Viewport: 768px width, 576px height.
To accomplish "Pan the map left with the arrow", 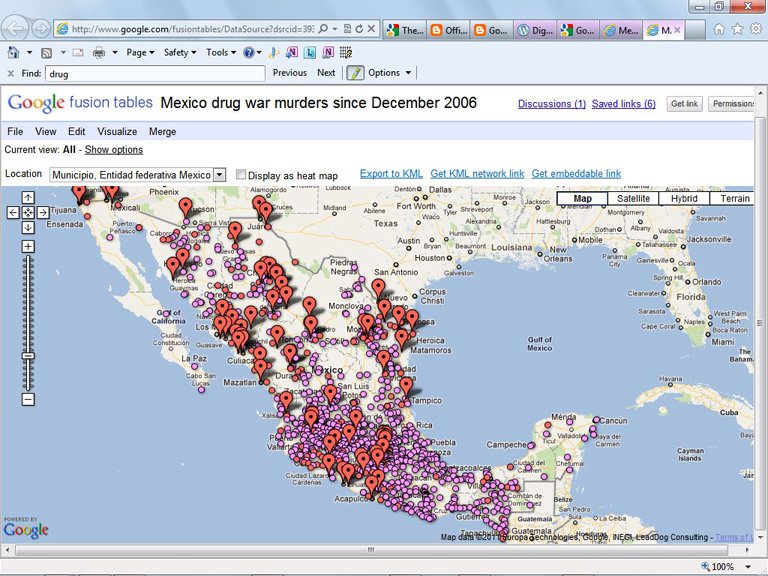I will click(13, 213).
